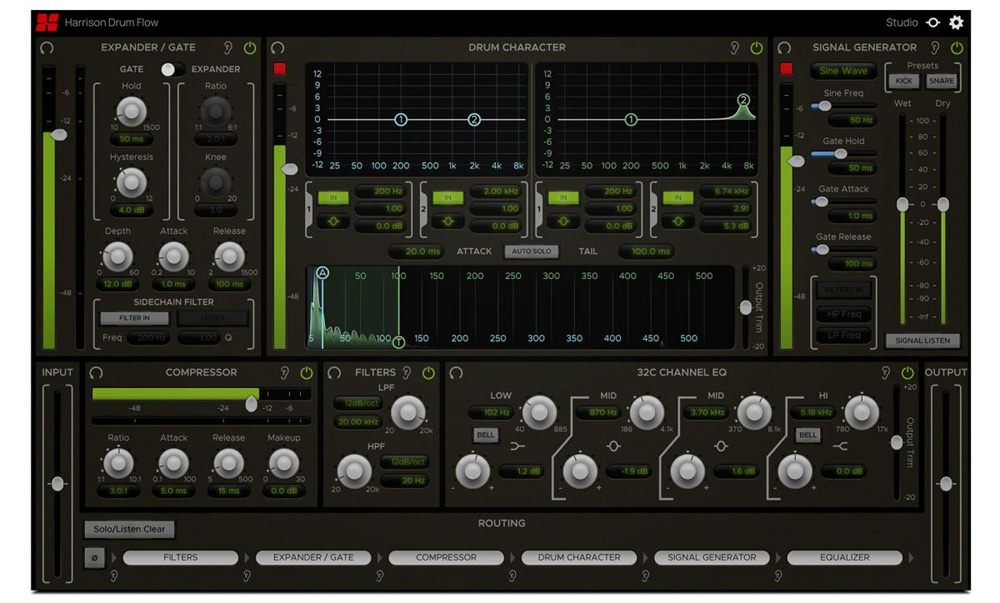Select the Expander / Gate routing block
The width and height of the screenshot is (1000, 603).
pos(314,557)
